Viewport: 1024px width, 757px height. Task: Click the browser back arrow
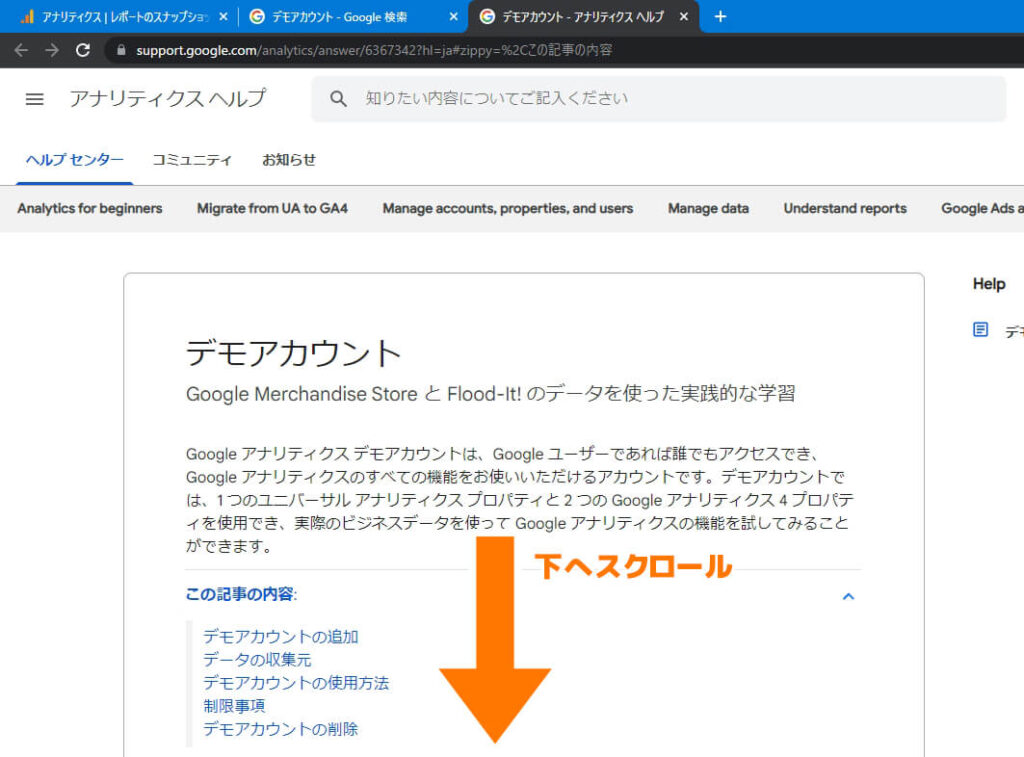pos(21,50)
